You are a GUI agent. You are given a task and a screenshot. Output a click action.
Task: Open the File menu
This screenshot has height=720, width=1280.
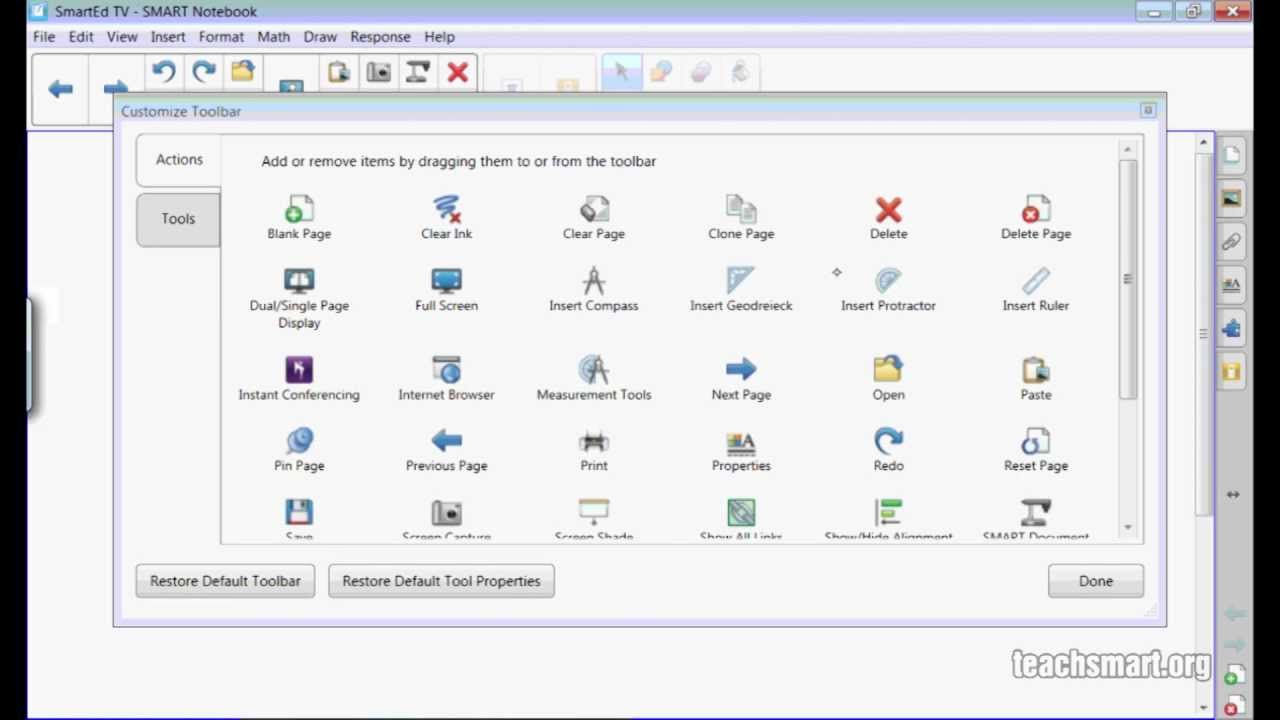44,37
